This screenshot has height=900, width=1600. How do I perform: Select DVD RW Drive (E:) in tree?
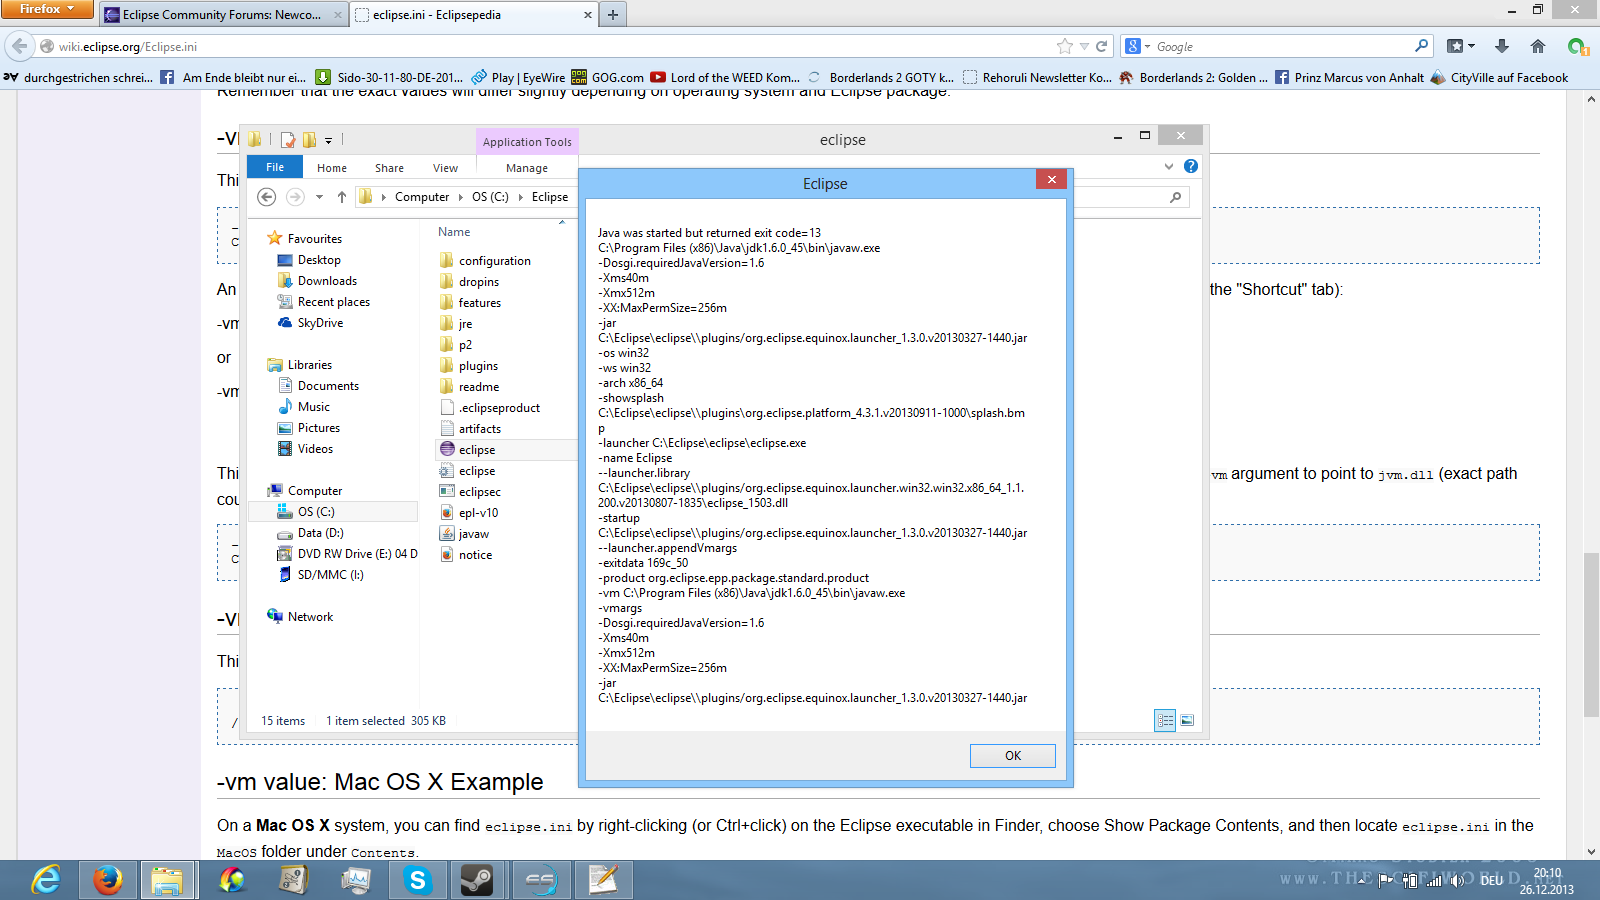pos(347,554)
